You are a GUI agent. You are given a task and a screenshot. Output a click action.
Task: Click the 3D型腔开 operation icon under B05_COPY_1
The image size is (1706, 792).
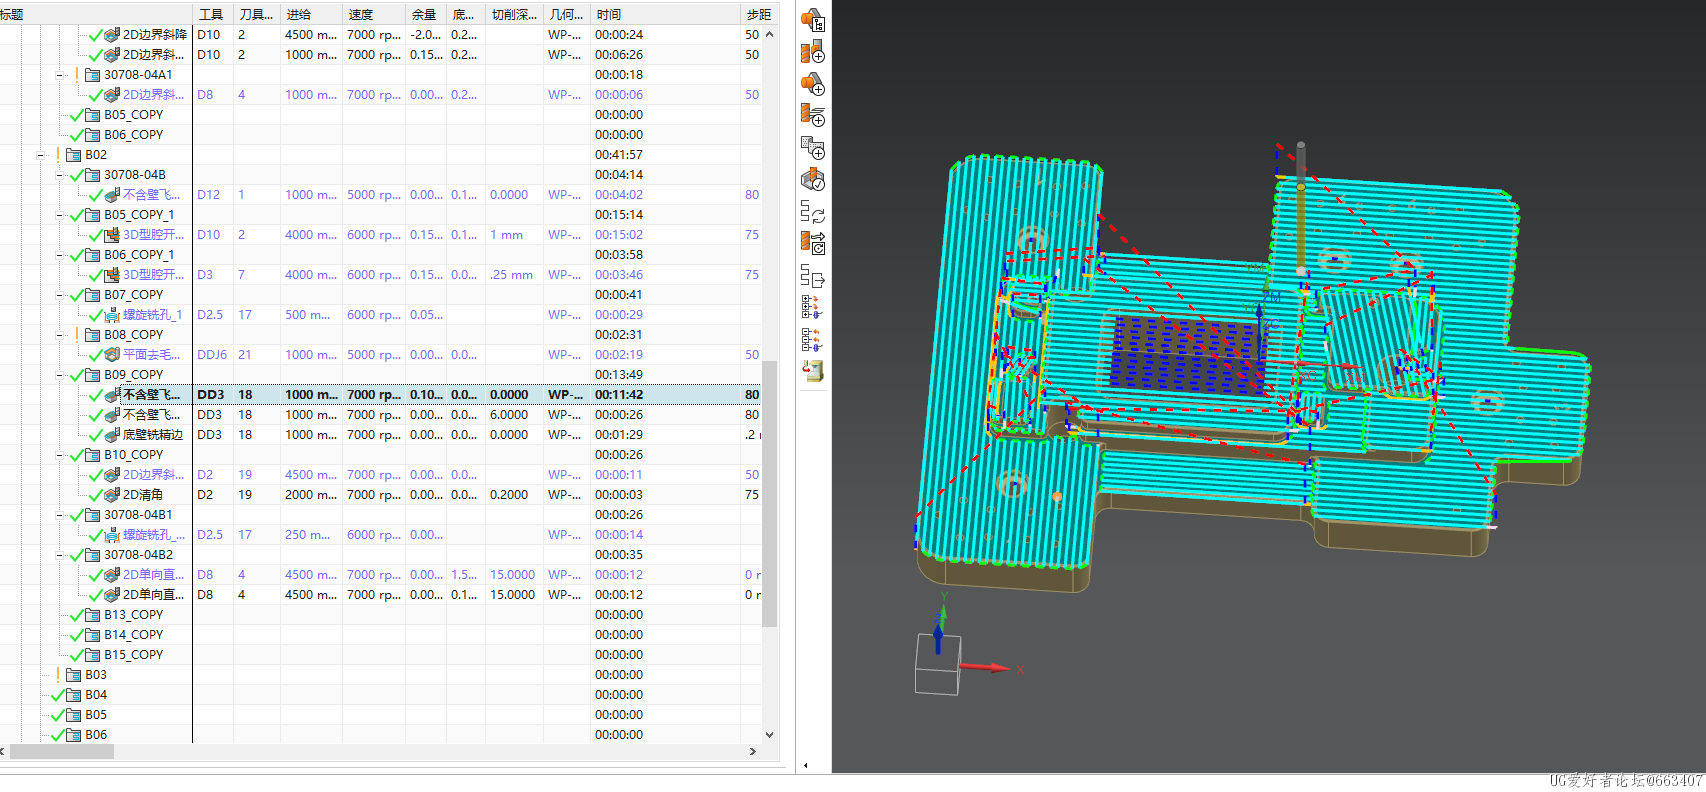tap(112, 235)
